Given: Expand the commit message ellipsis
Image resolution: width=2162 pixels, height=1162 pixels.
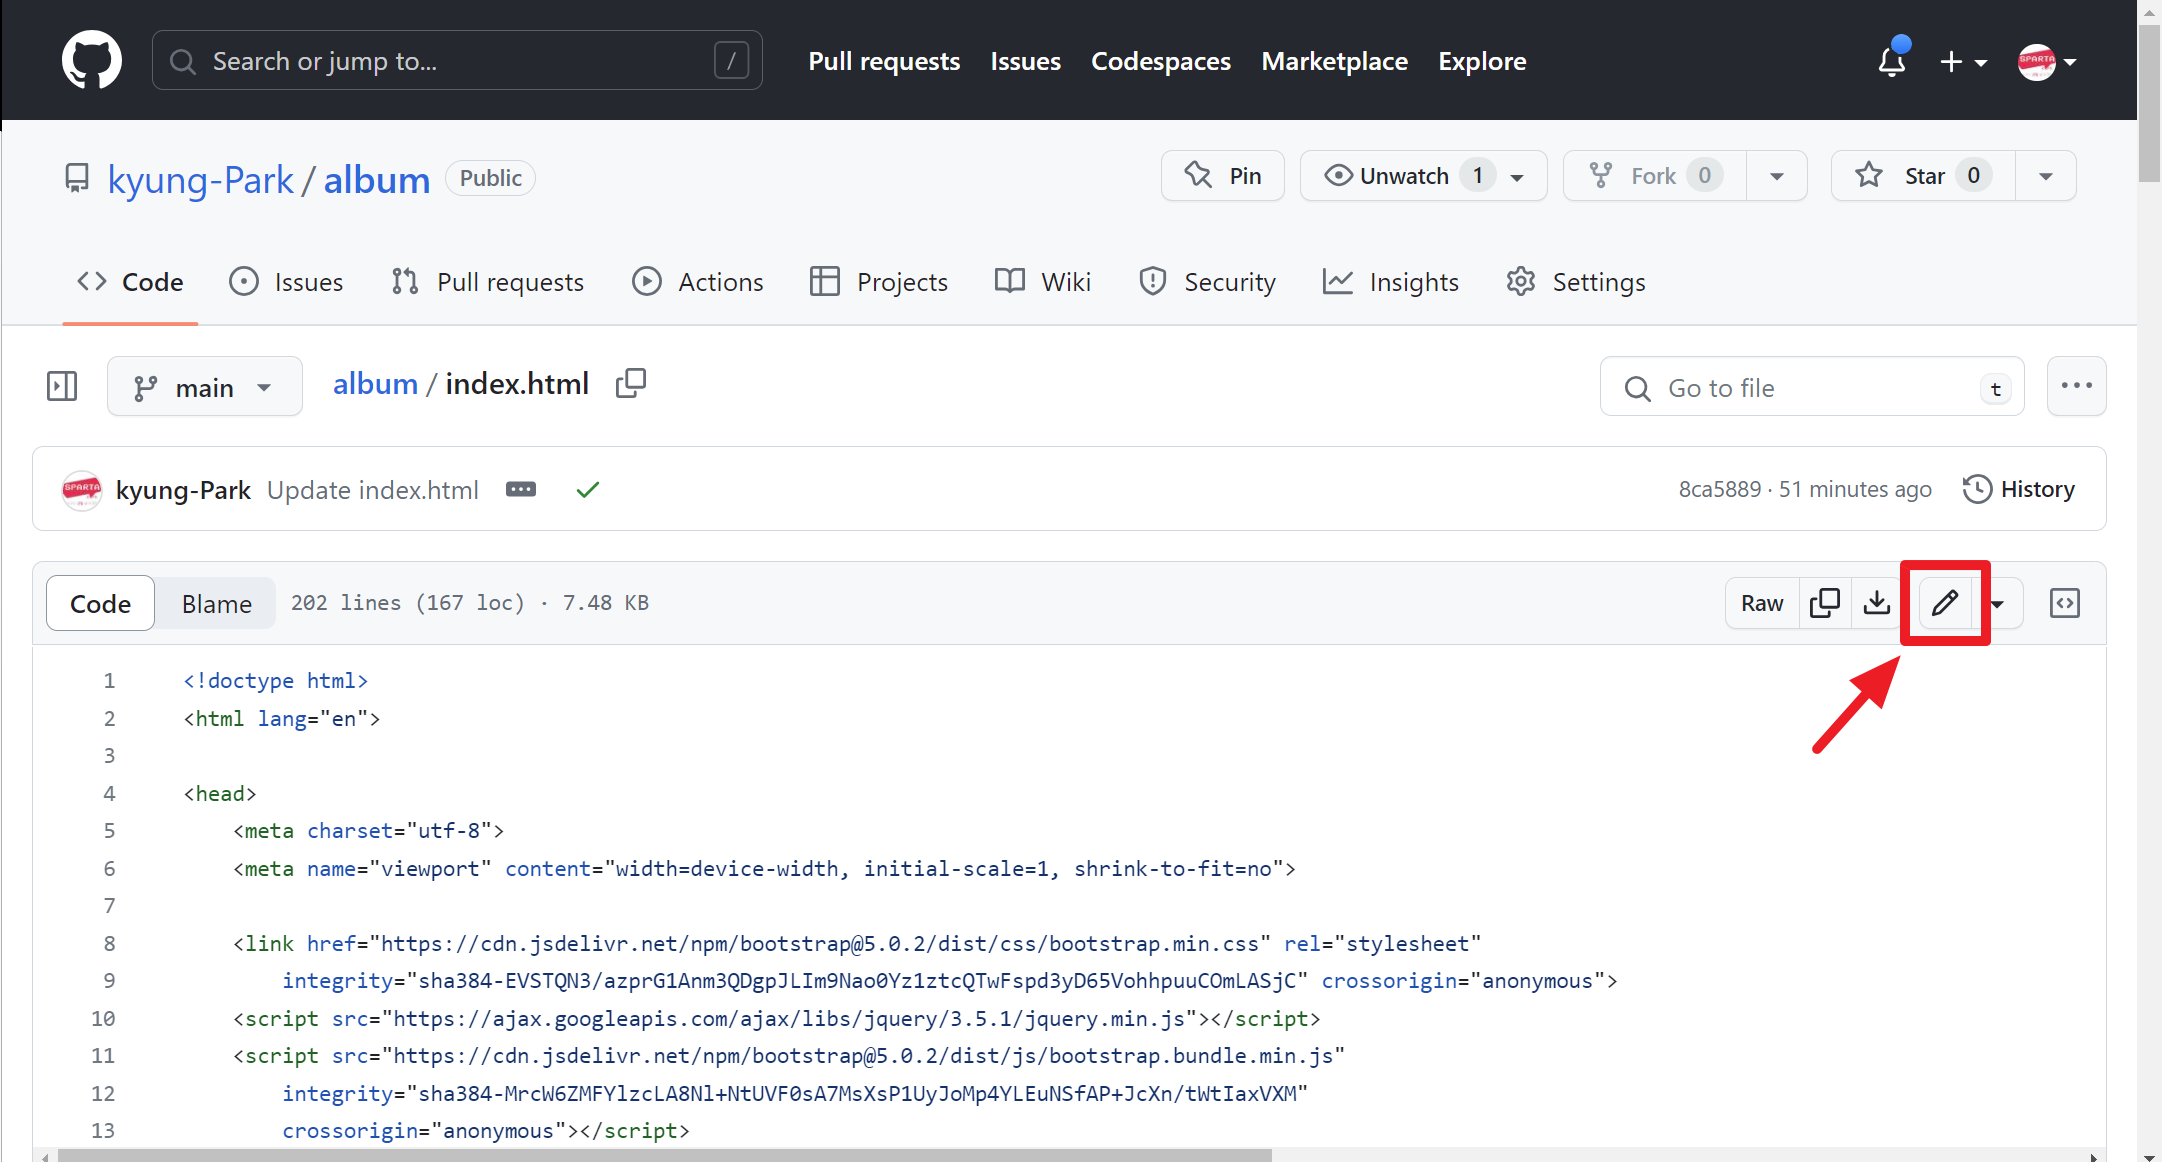Looking at the screenshot, I should point(521,490).
